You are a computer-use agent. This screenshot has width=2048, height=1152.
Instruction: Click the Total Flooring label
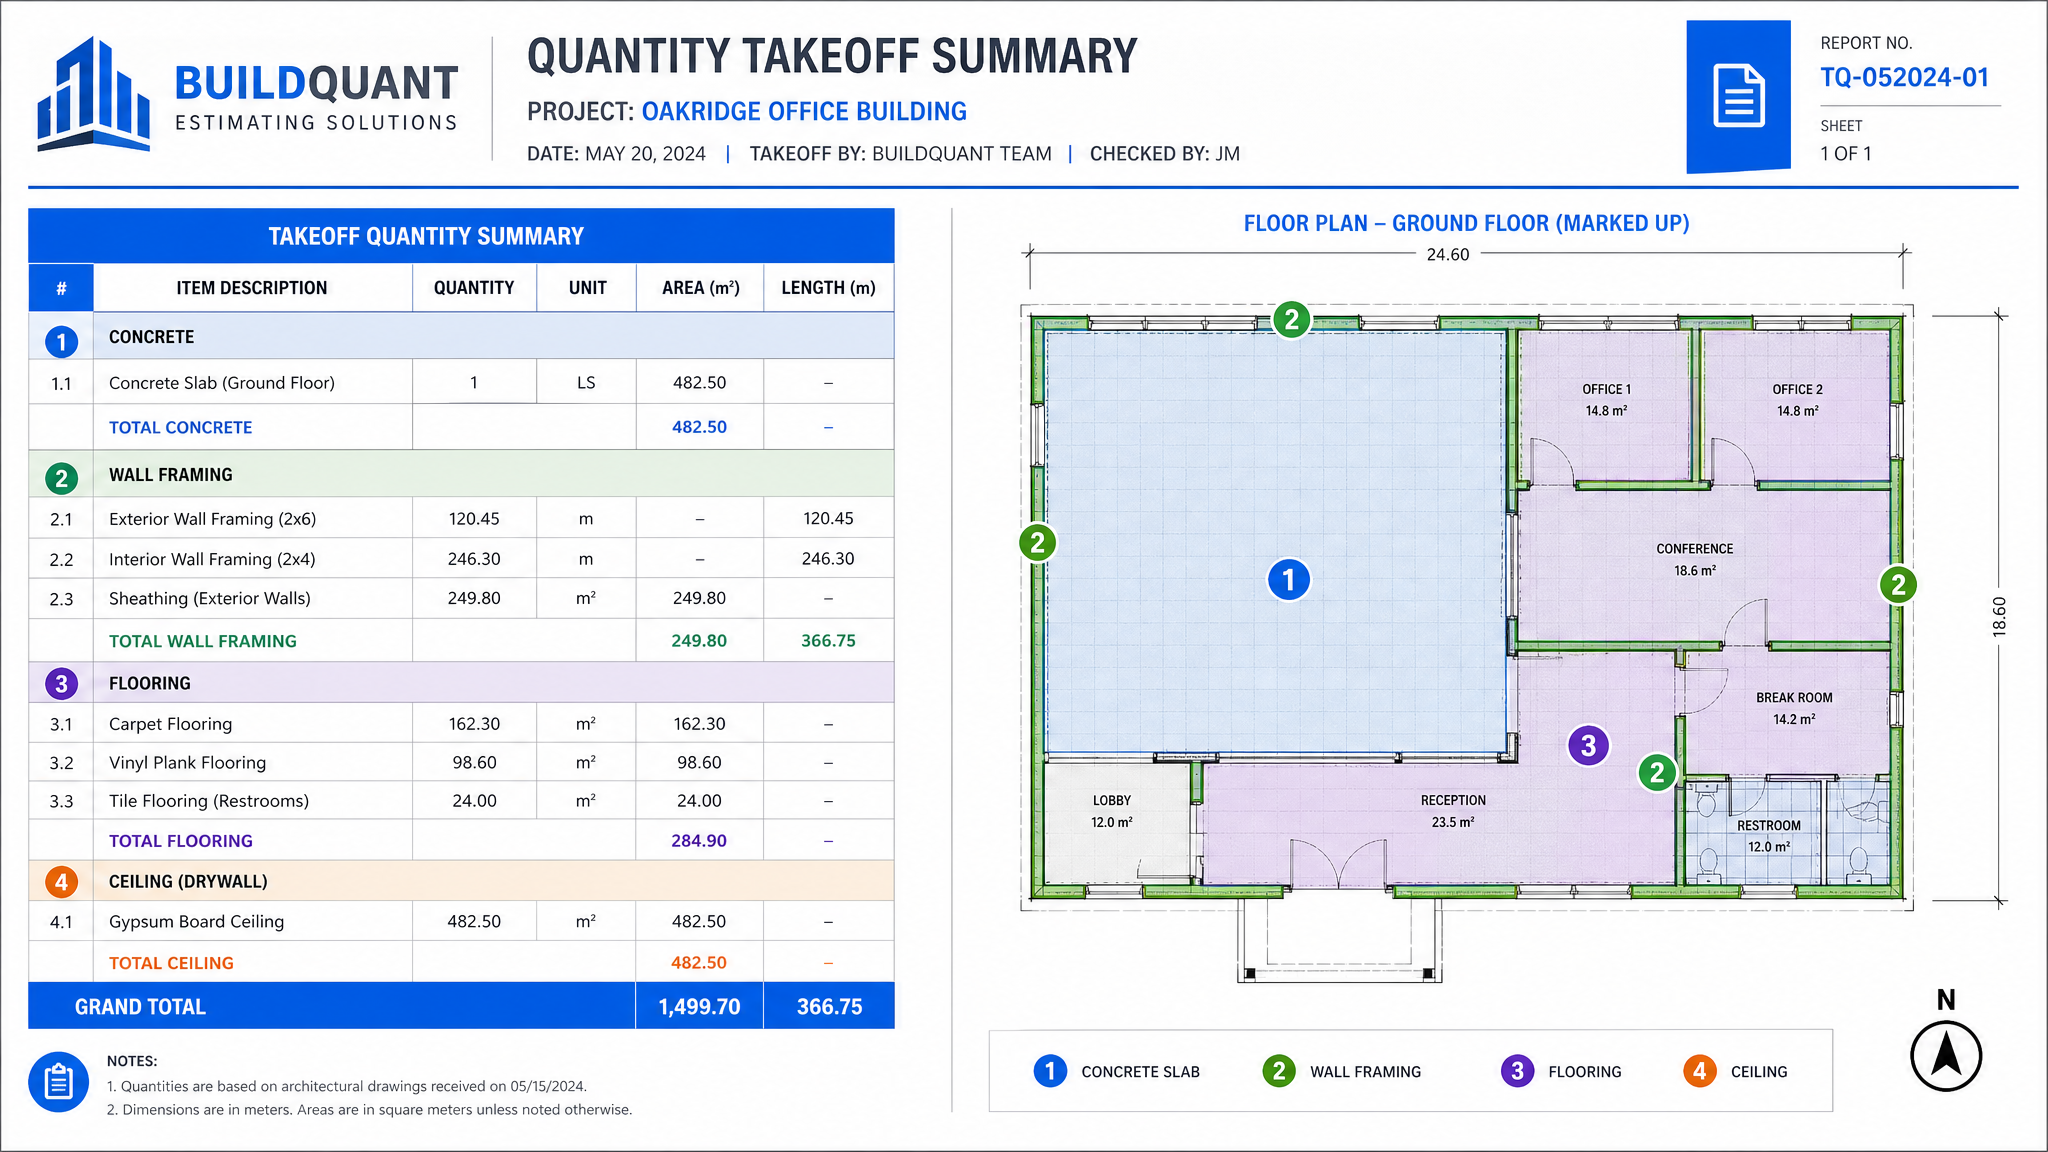click(180, 841)
